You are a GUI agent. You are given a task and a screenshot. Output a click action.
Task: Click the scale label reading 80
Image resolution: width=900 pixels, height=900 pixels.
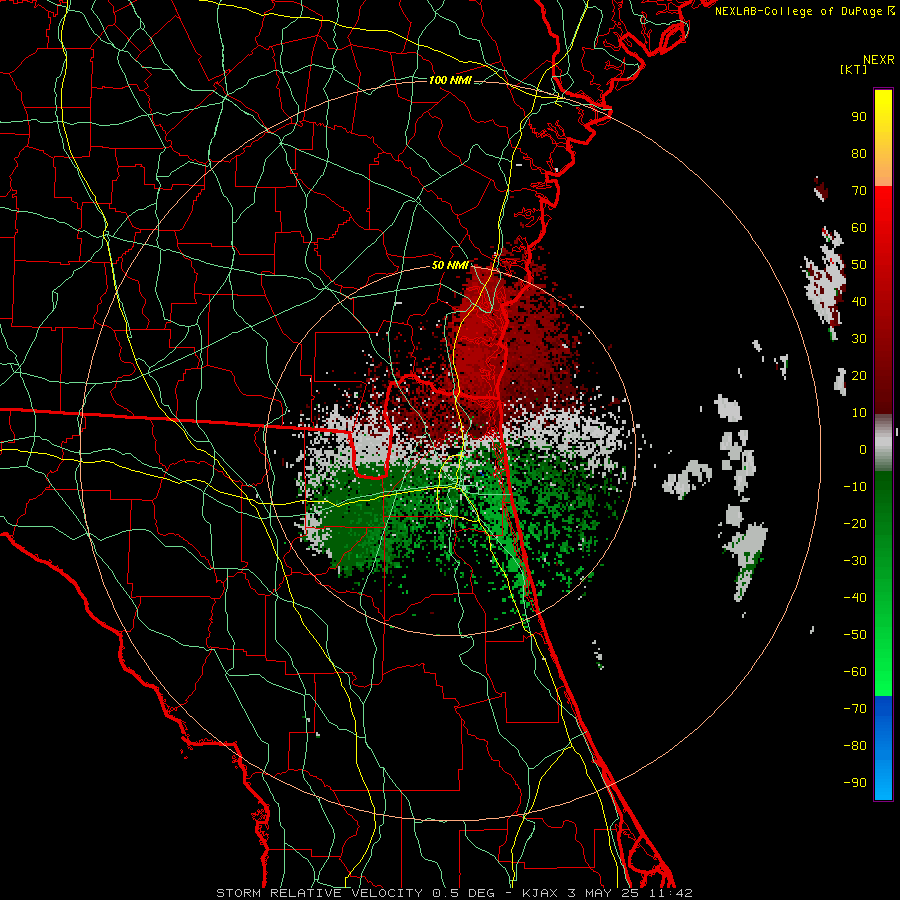[x=859, y=154]
